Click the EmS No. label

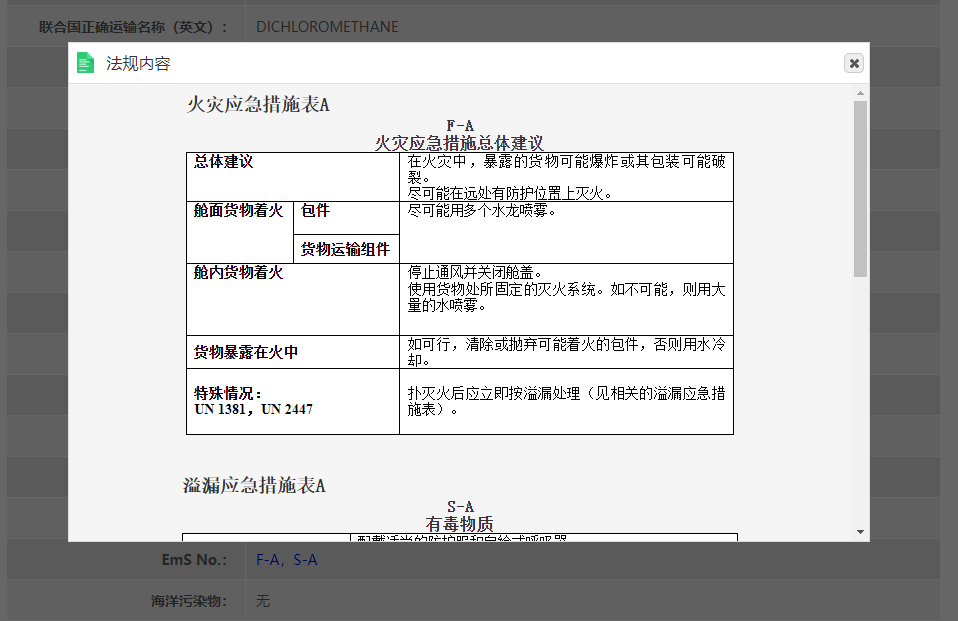pyautogui.click(x=194, y=560)
